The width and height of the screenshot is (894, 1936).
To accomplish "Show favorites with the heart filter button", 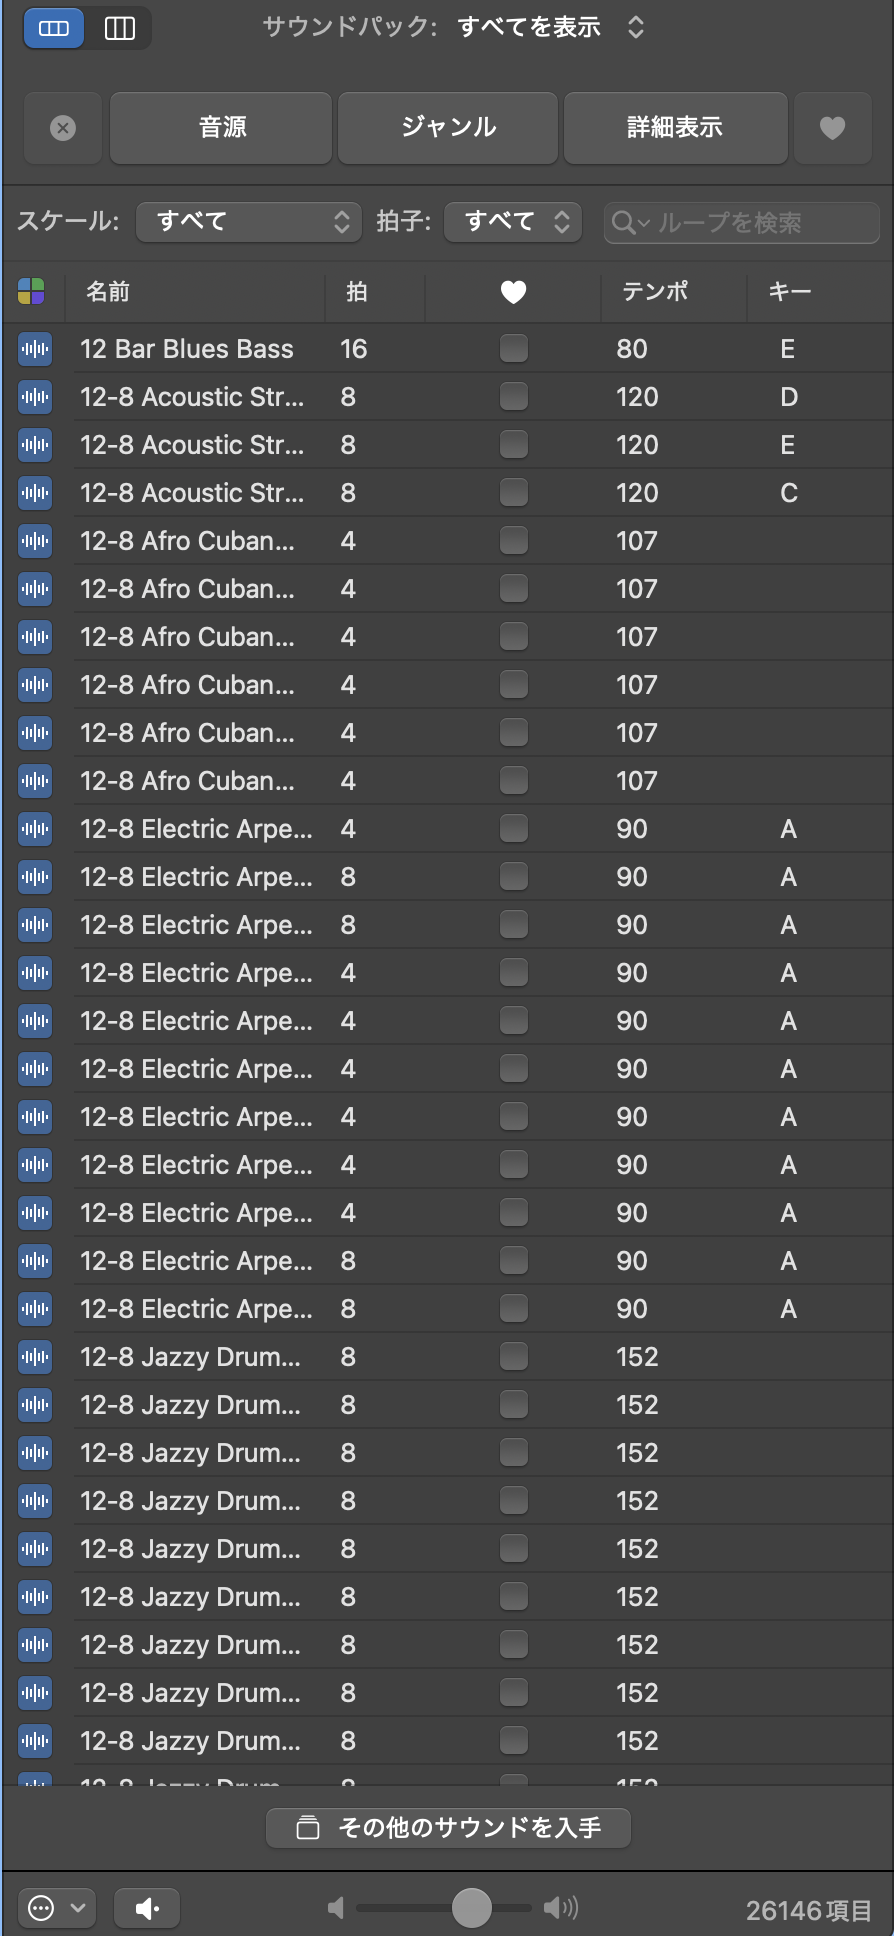I will [x=832, y=128].
